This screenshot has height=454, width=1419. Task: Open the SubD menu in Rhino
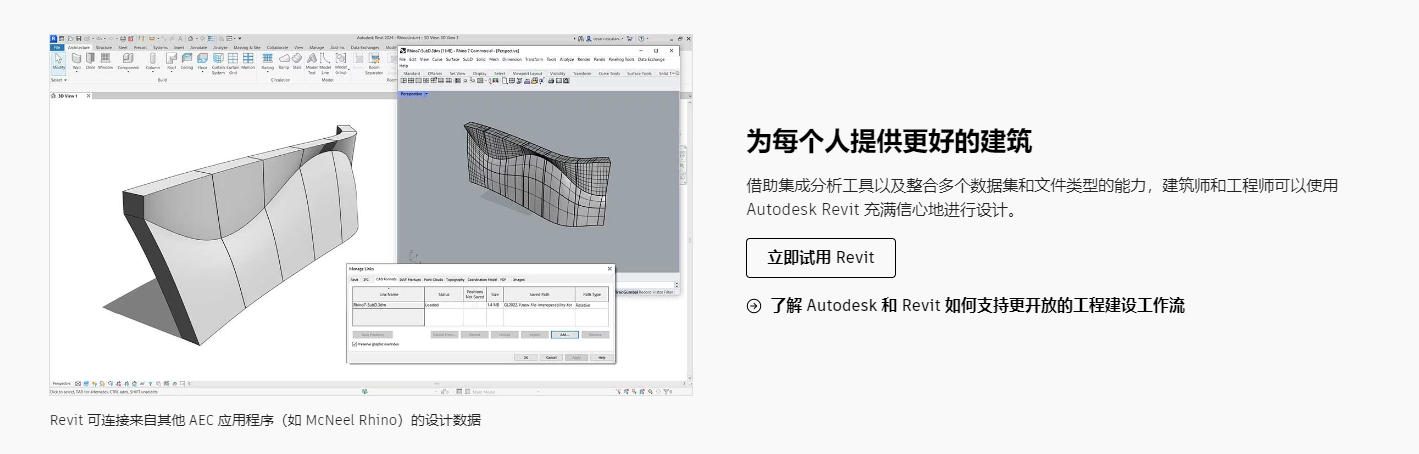tap(467, 59)
